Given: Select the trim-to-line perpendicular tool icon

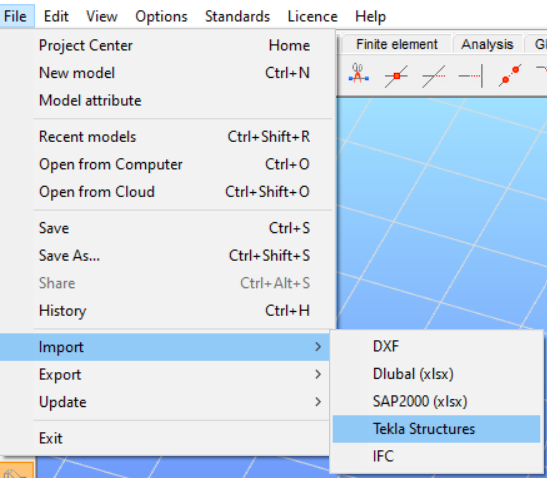Looking at the screenshot, I should coord(471,76).
